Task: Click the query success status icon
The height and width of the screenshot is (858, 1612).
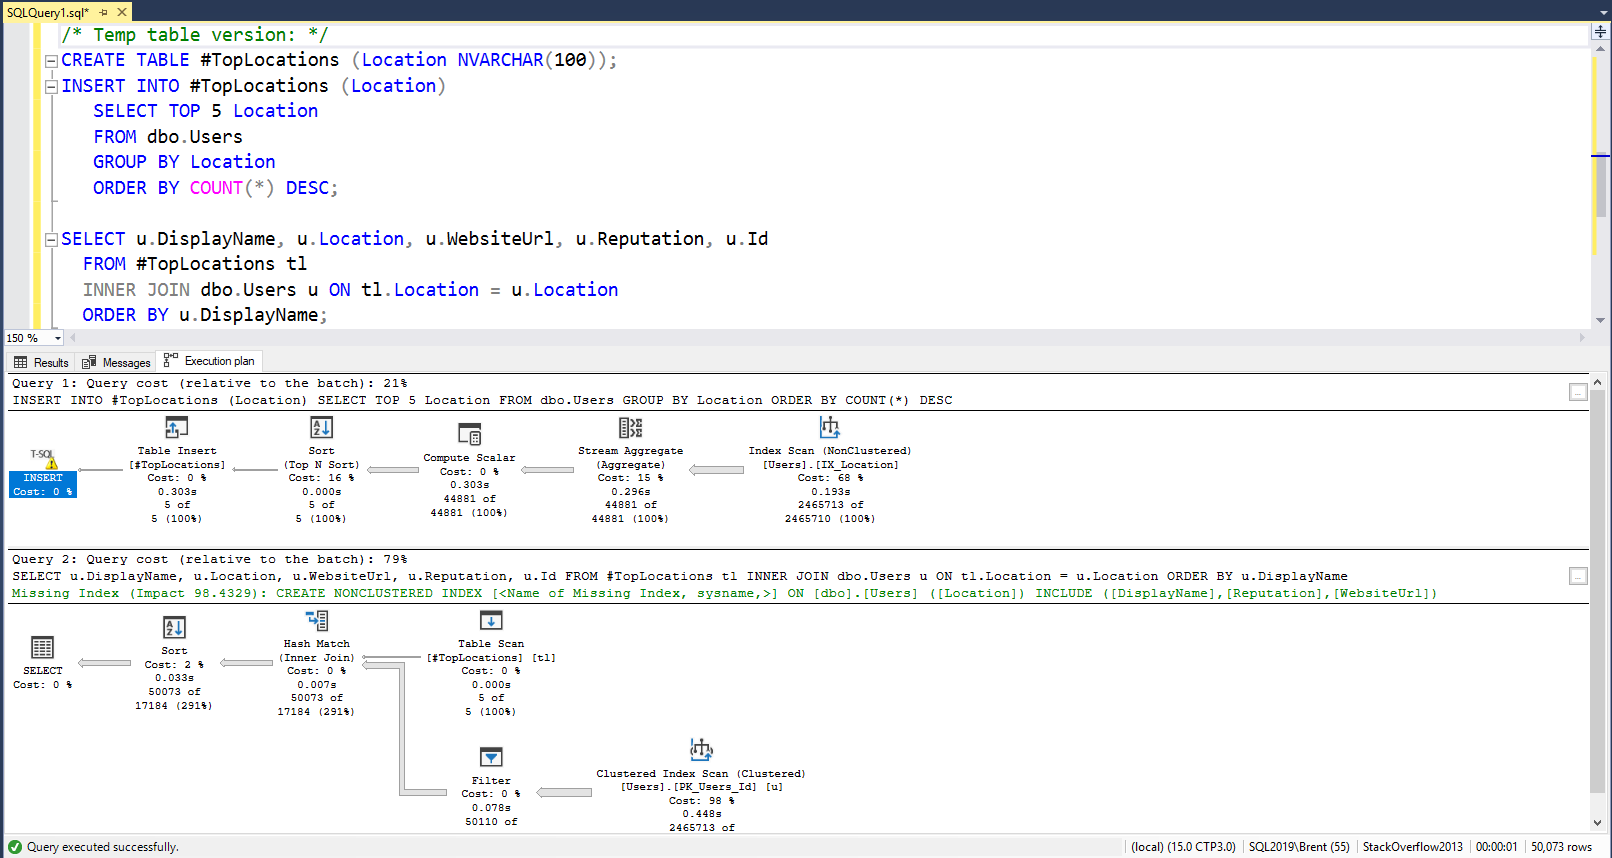Action: pos(15,847)
